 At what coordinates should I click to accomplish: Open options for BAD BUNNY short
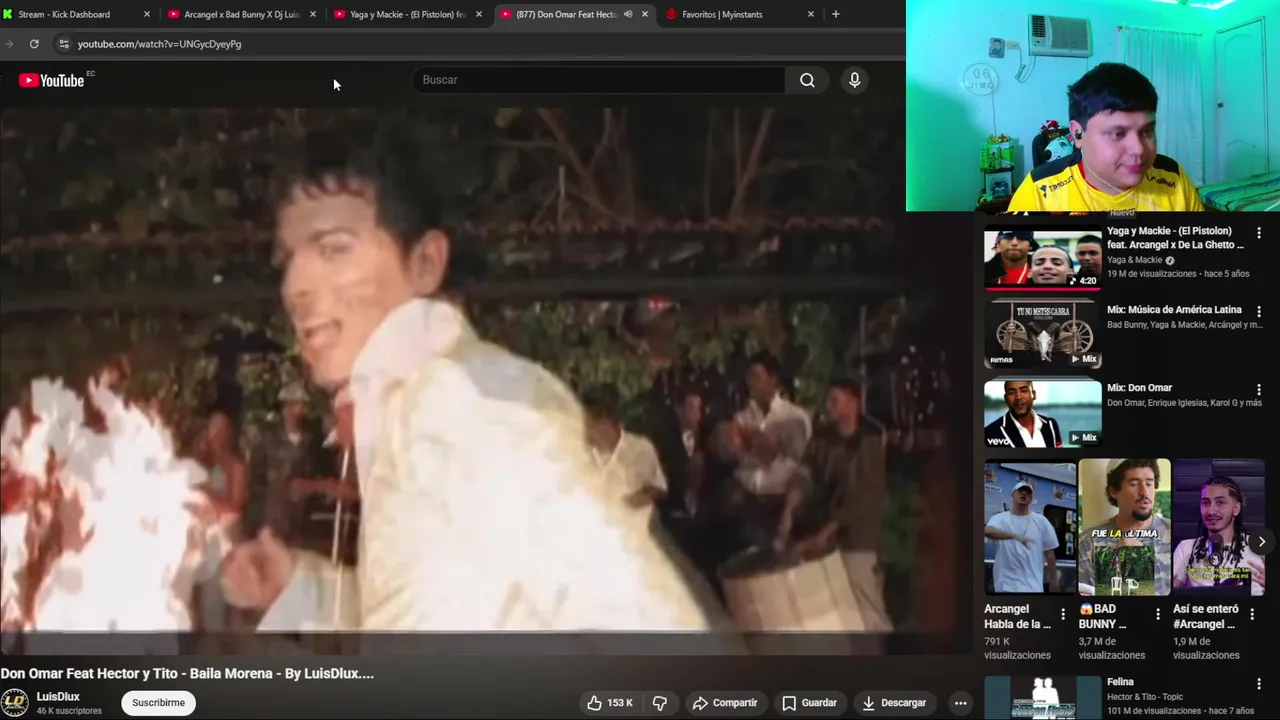tap(1158, 614)
